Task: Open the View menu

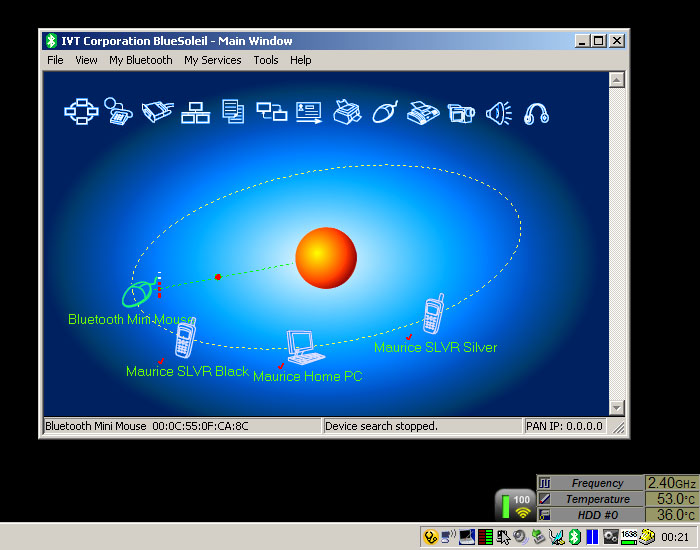Action: pyautogui.click(x=86, y=60)
